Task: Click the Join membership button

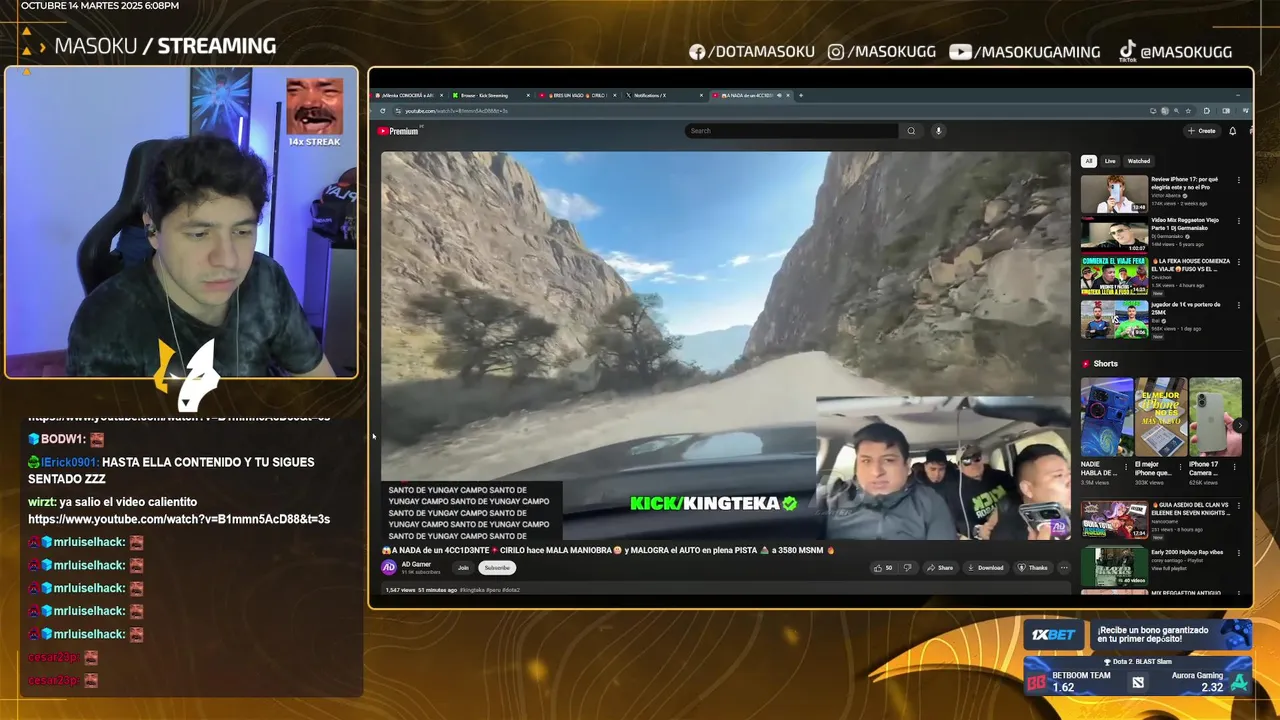Action: coord(463,568)
